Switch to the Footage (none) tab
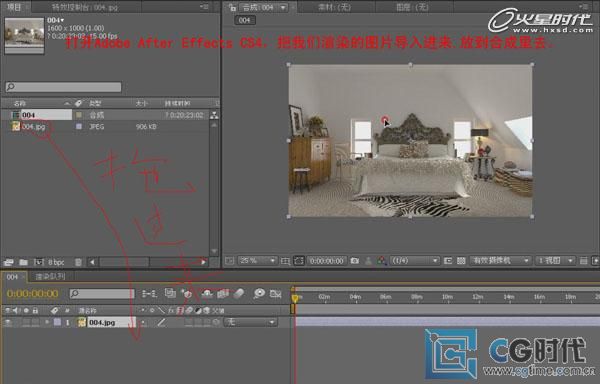The width and height of the screenshot is (600, 384). coord(334,7)
